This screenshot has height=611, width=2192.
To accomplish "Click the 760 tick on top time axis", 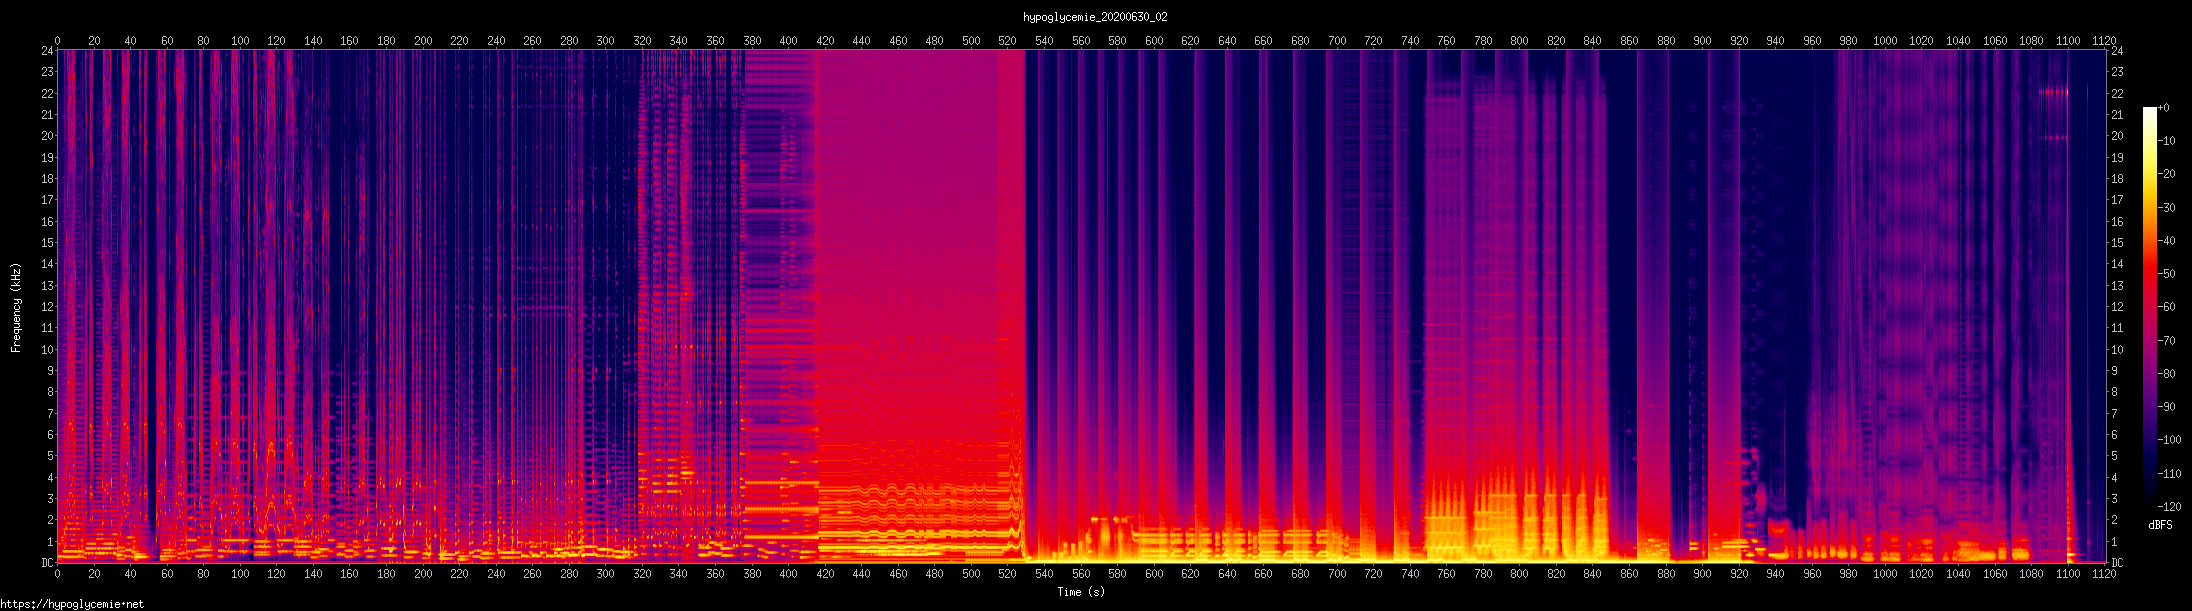I will (1446, 41).
